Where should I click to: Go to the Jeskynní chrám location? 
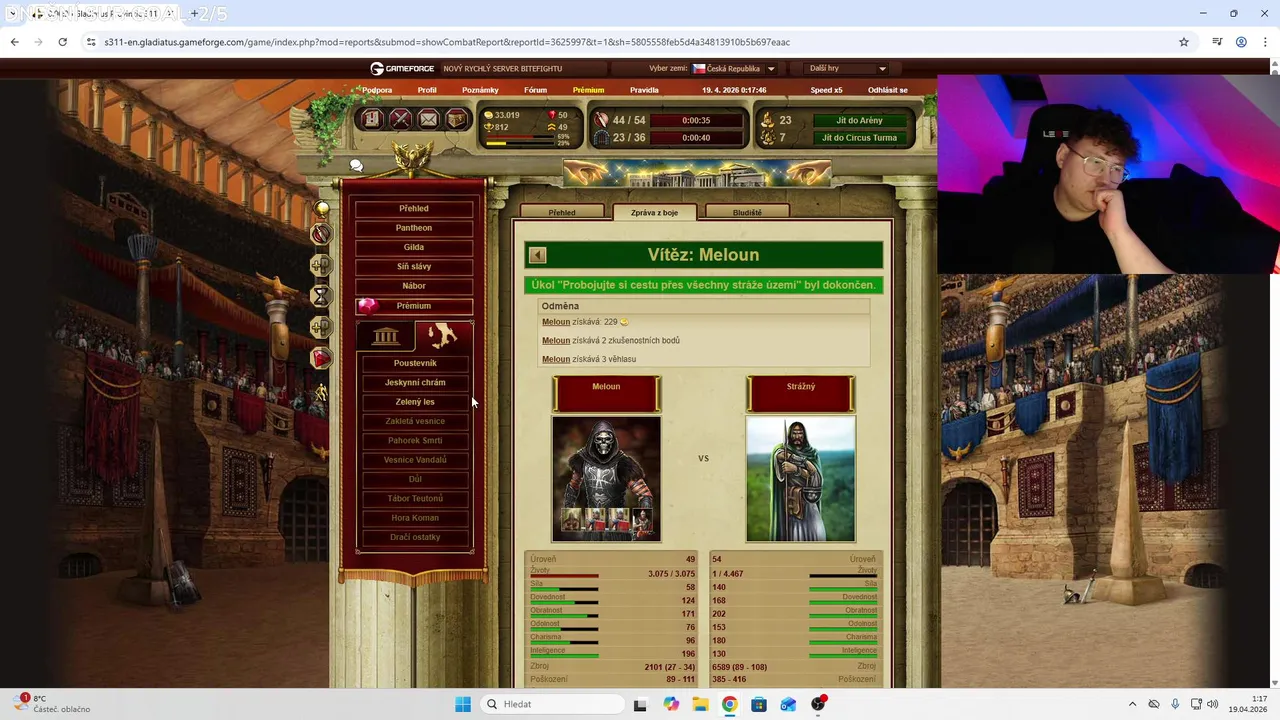coord(415,382)
